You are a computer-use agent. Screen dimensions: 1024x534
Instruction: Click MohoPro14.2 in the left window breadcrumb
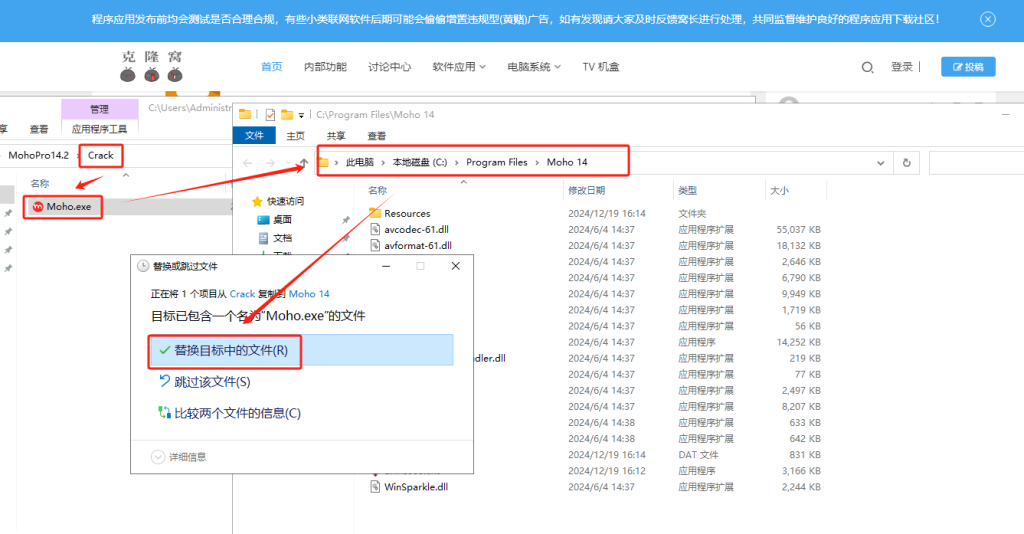(39, 155)
